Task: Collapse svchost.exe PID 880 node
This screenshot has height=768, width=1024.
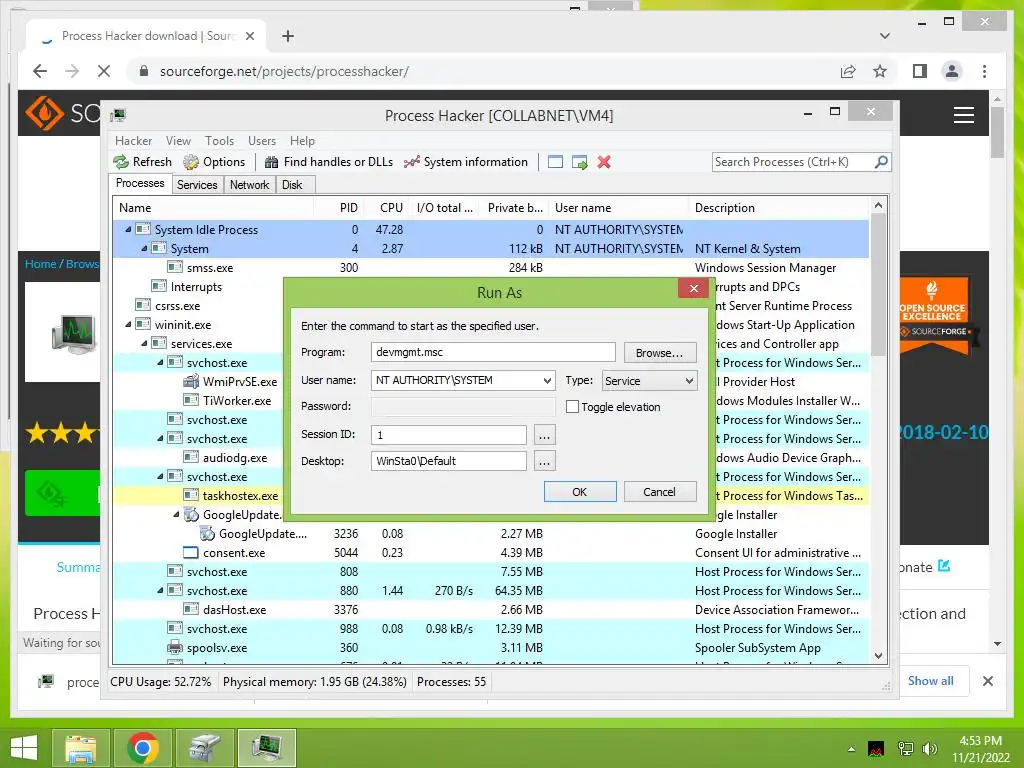Action: (x=160, y=590)
